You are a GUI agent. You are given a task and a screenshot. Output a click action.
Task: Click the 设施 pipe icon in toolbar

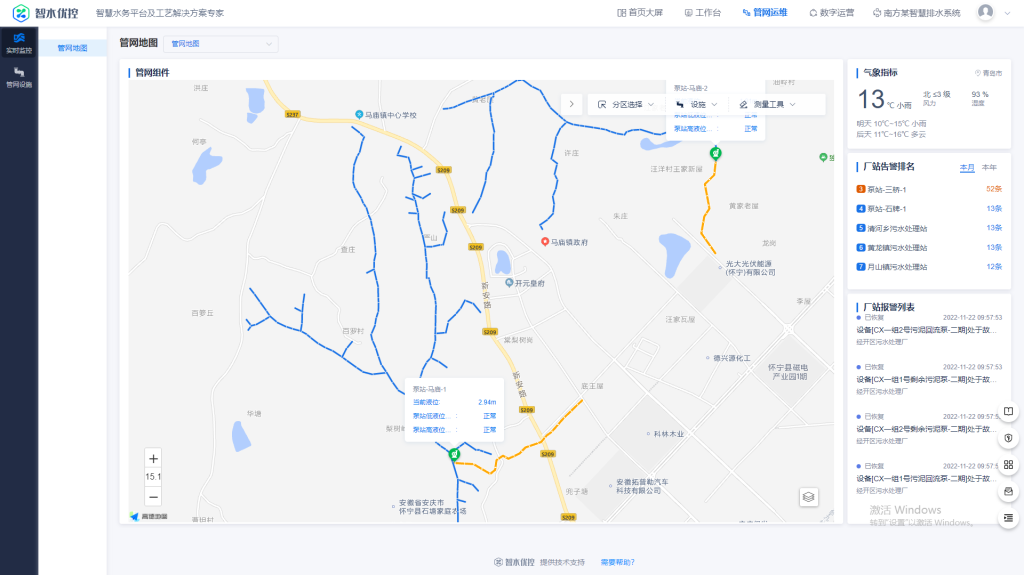click(680, 105)
